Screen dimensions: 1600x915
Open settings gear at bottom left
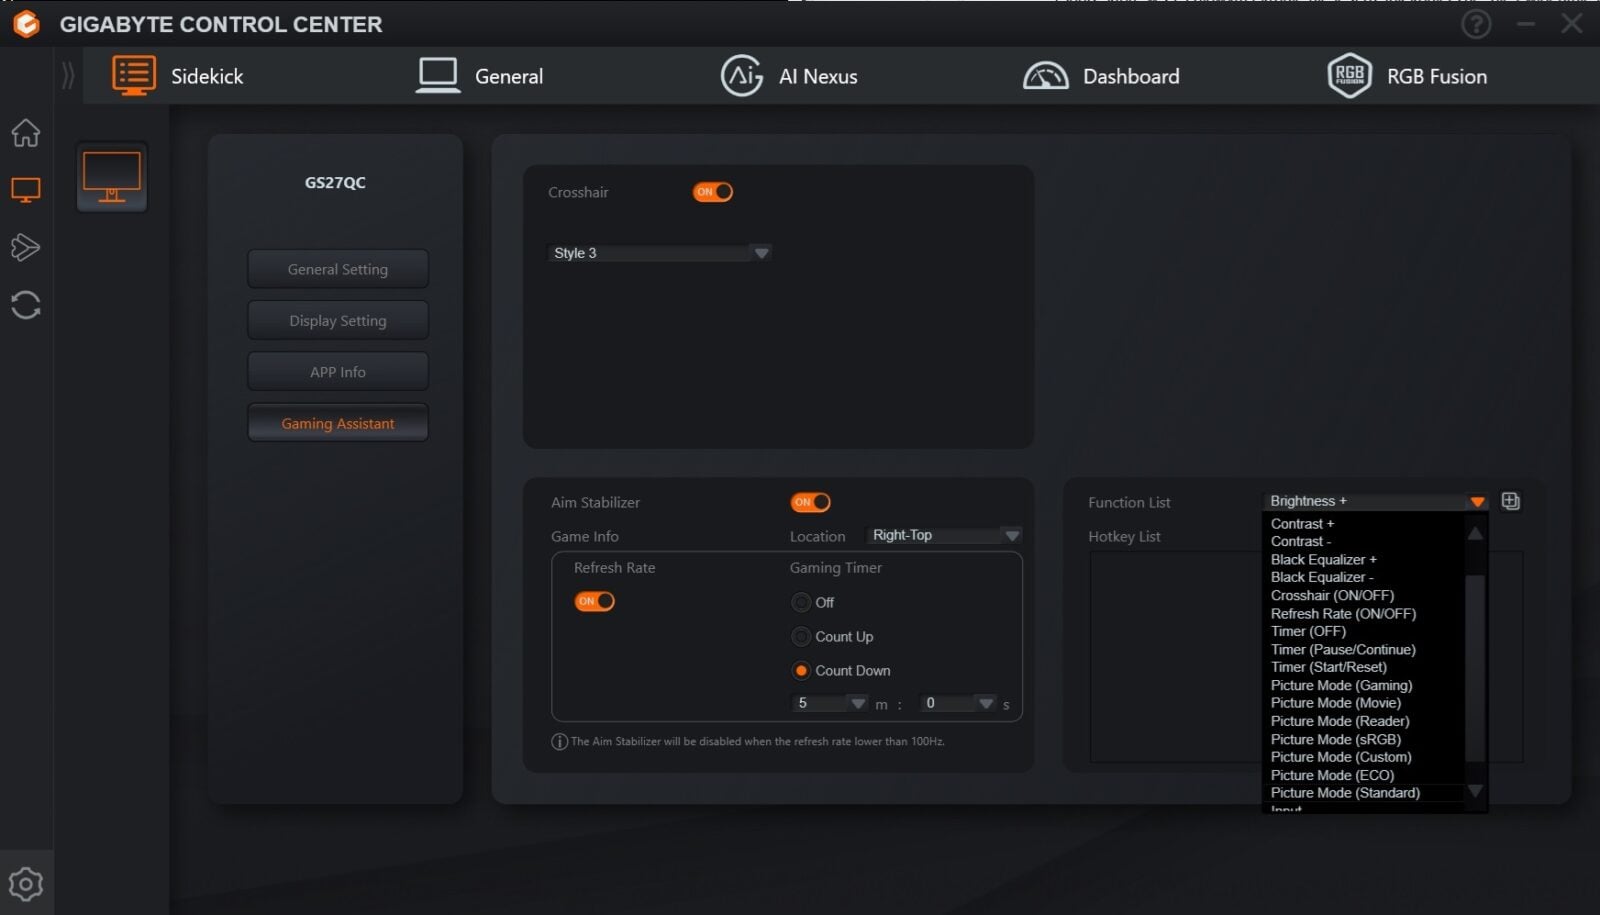pyautogui.click(x=26, y=884)
